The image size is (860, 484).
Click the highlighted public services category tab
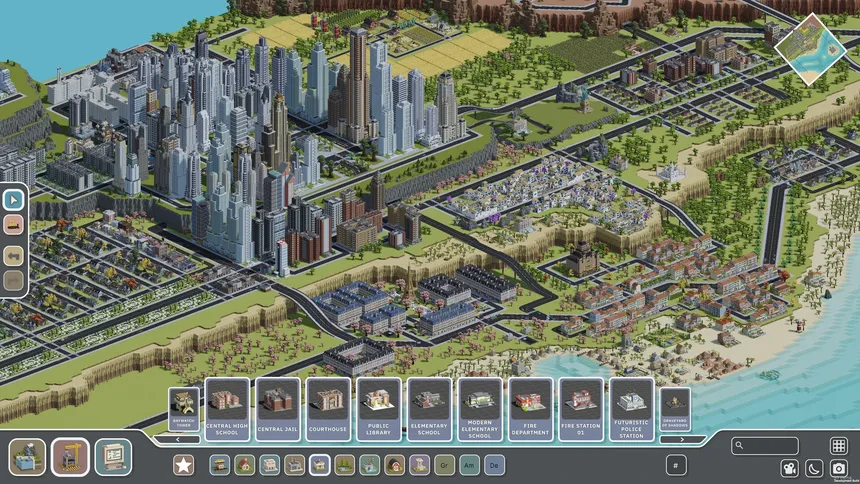click(x=320, y=465)
